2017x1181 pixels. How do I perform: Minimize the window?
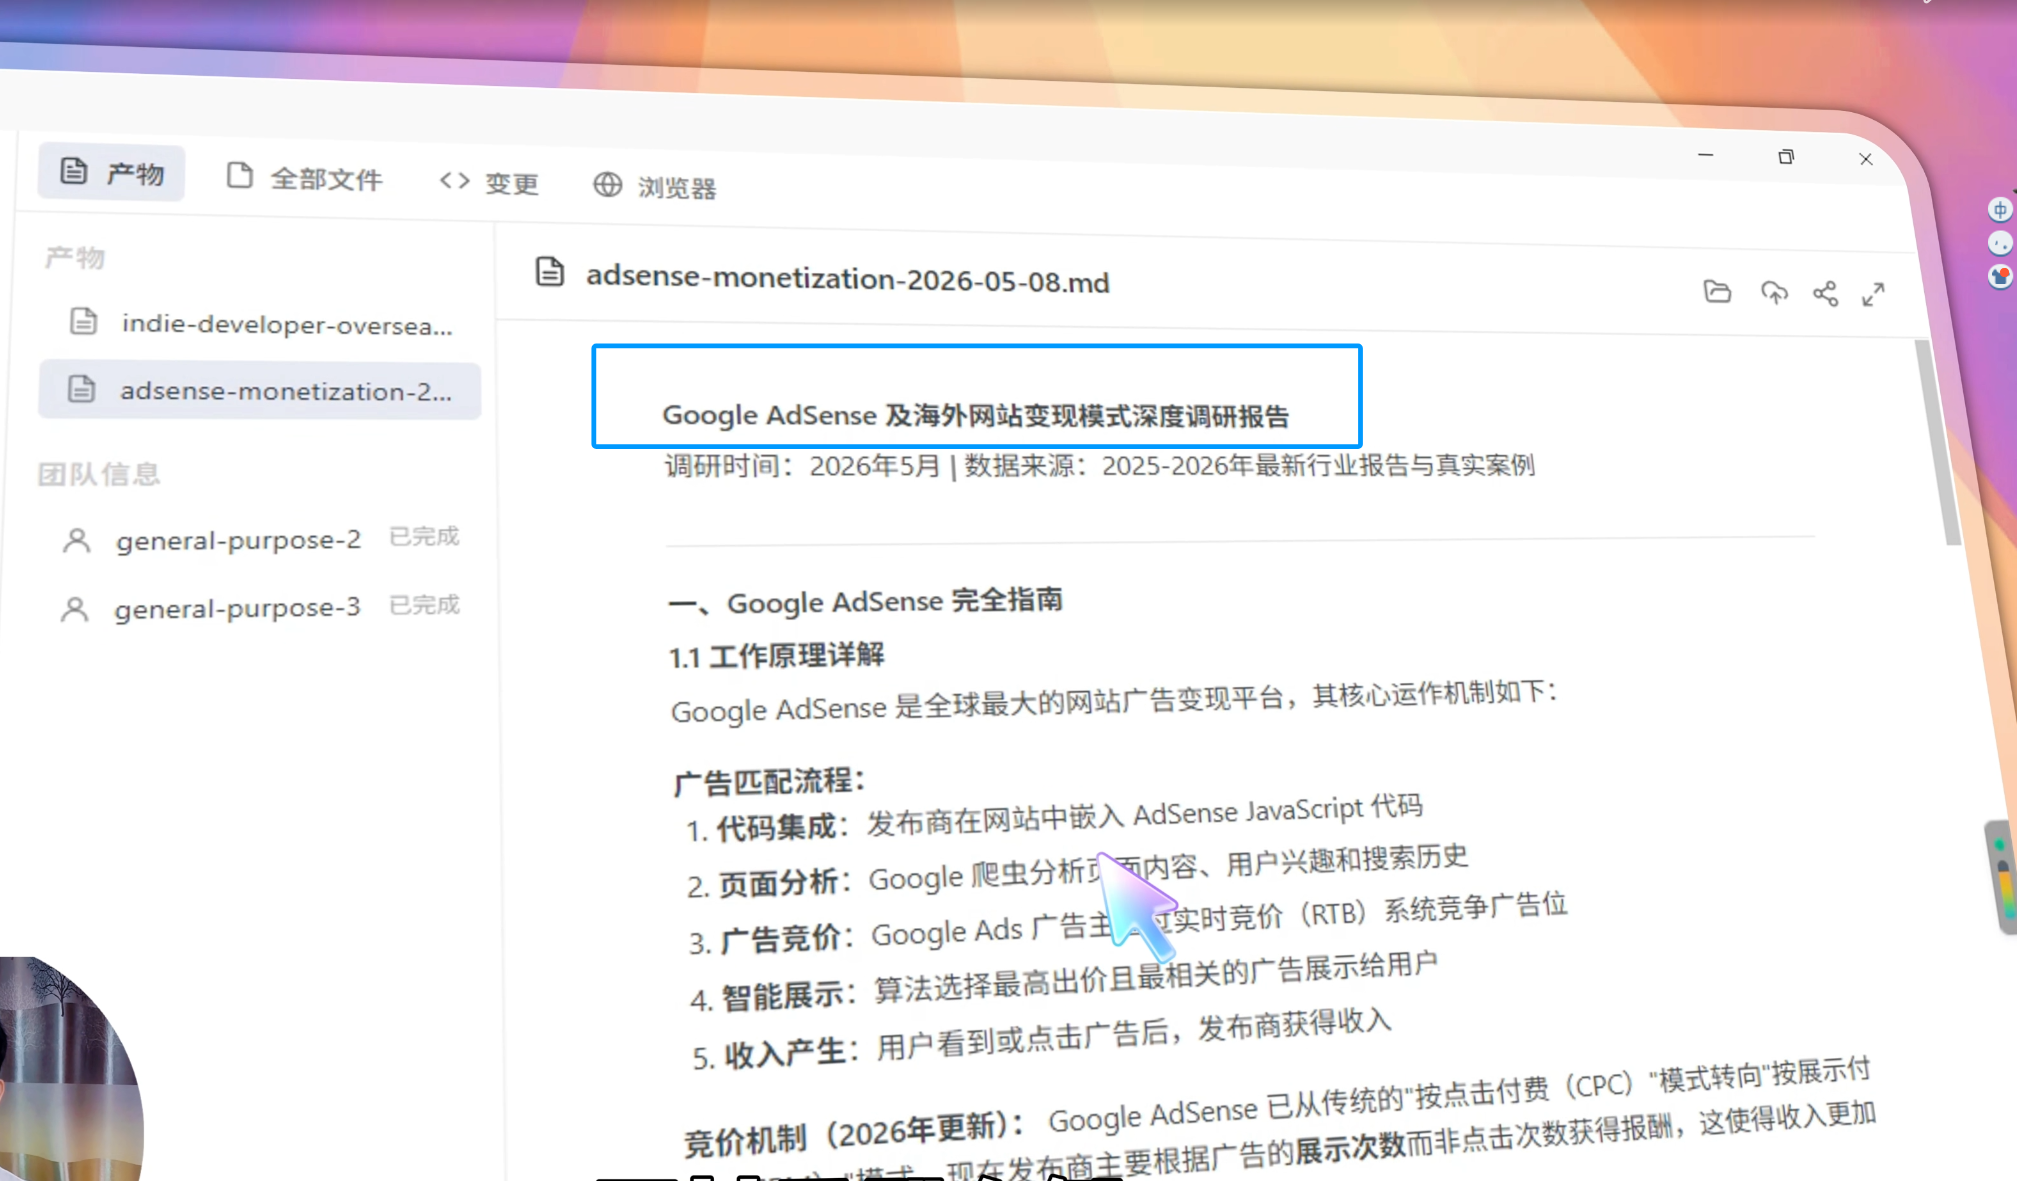(x=1706, y=155)
